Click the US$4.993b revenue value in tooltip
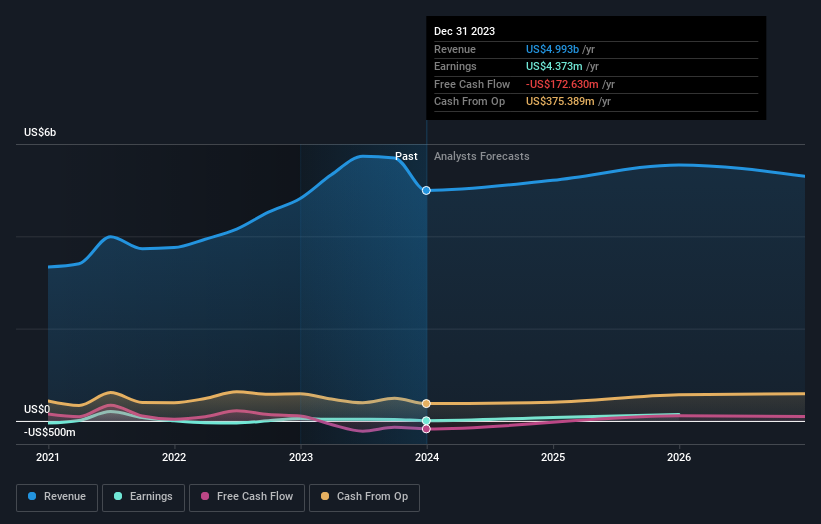 (552, 49)
